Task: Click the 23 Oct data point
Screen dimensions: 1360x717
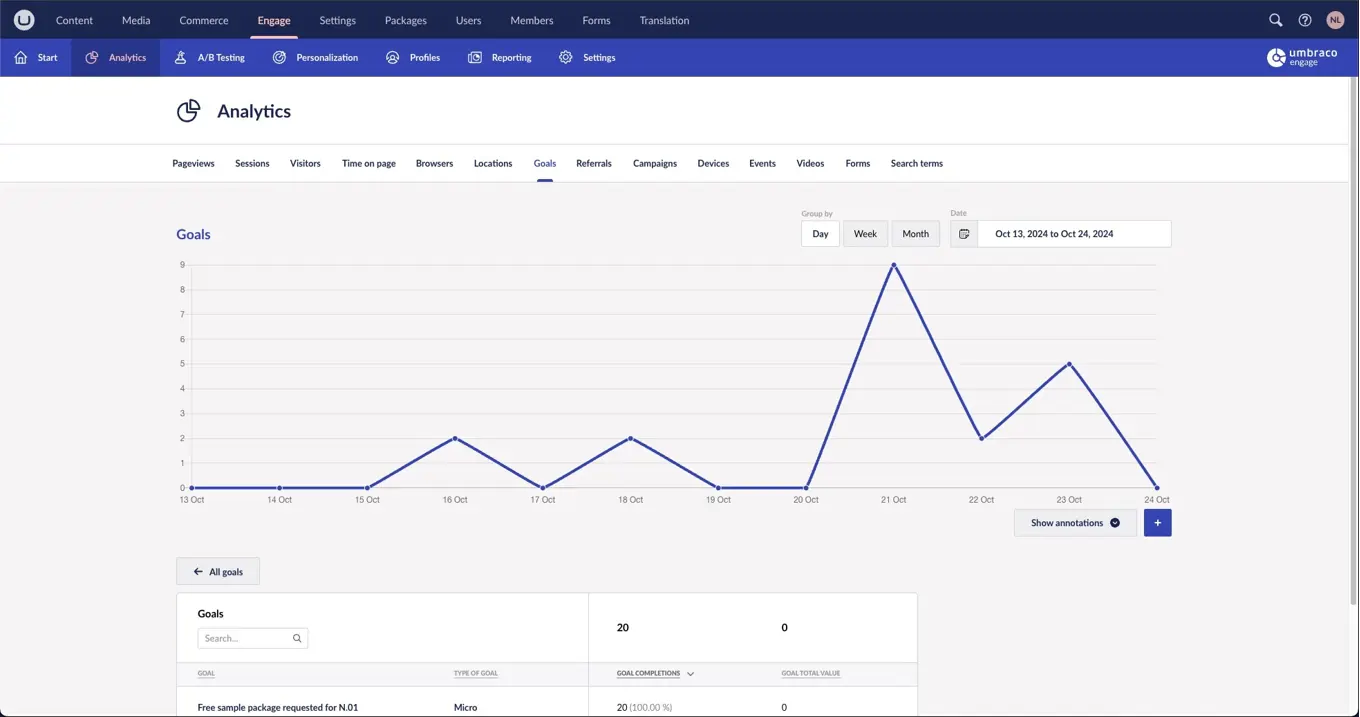Action: (x=1070, y=364)
